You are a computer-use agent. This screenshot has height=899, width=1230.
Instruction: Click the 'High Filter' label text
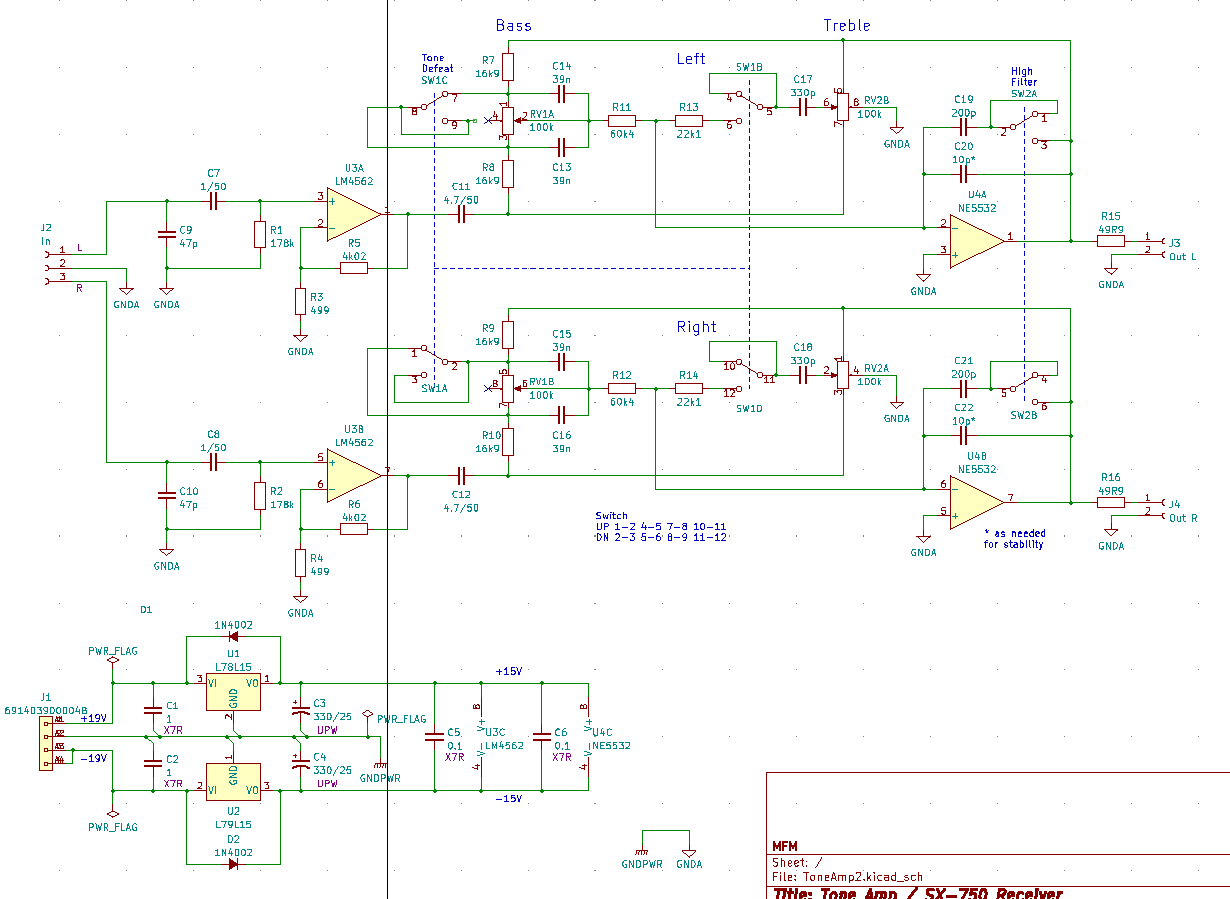point(1023,77)
